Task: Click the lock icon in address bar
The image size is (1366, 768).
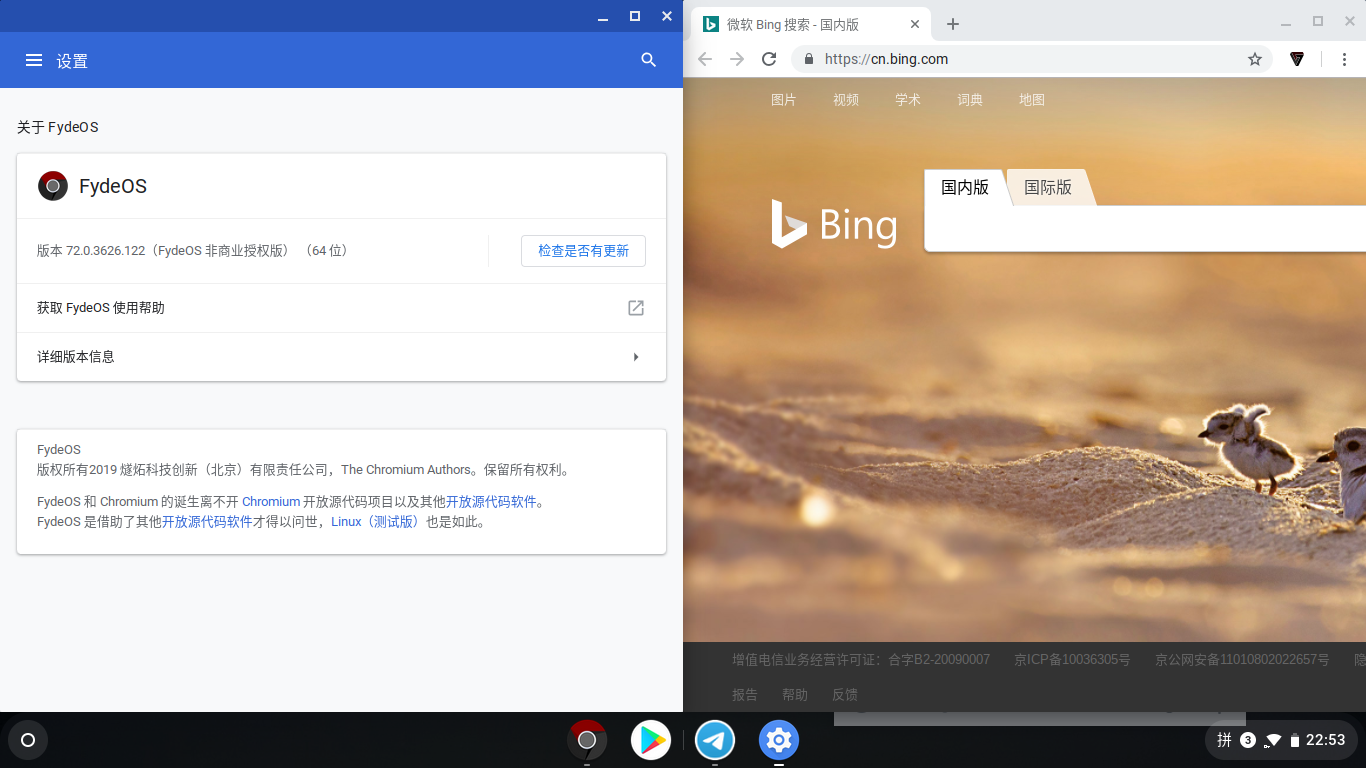Action: coord(808,59)
